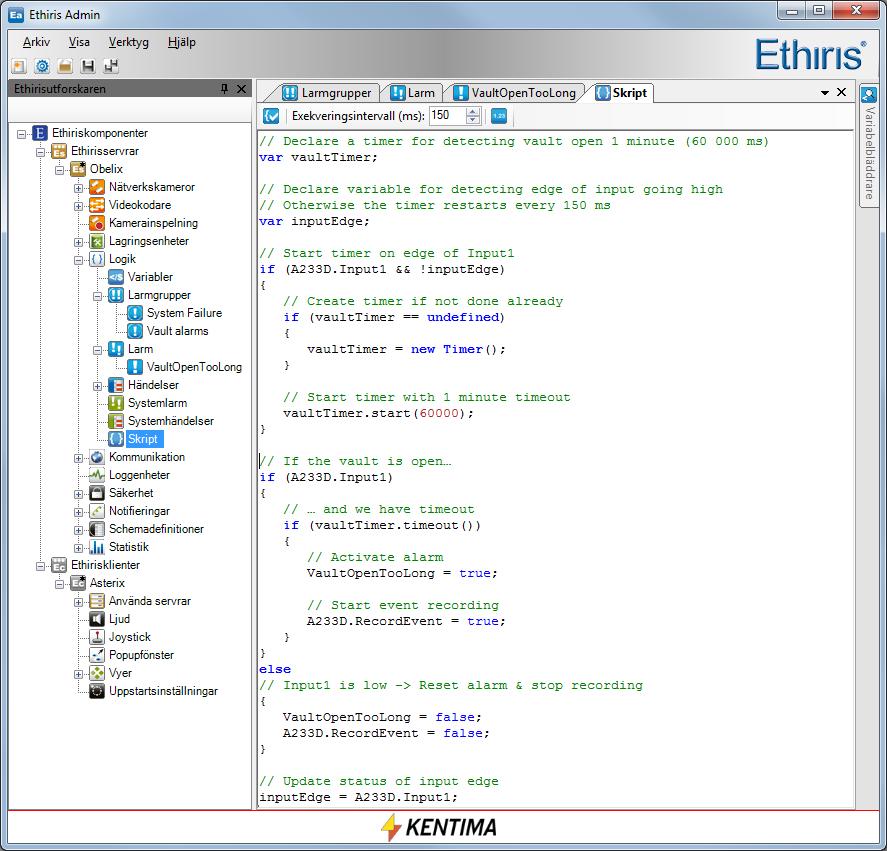Collapse the Asterix client node
This screenshot has height=851, width=887.
point(59,584)
